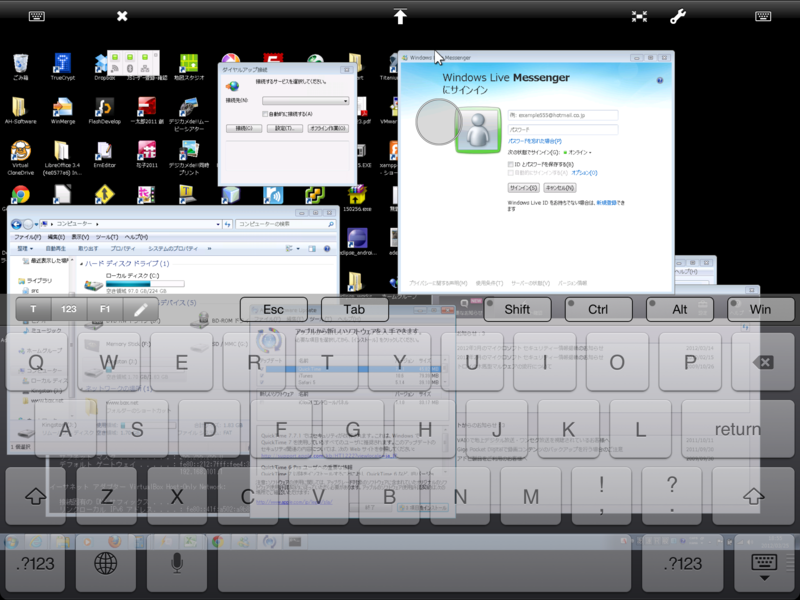Open the ツール(T) menu in Explorer
Screen dimensions: 800x600
tap(107, 237)
